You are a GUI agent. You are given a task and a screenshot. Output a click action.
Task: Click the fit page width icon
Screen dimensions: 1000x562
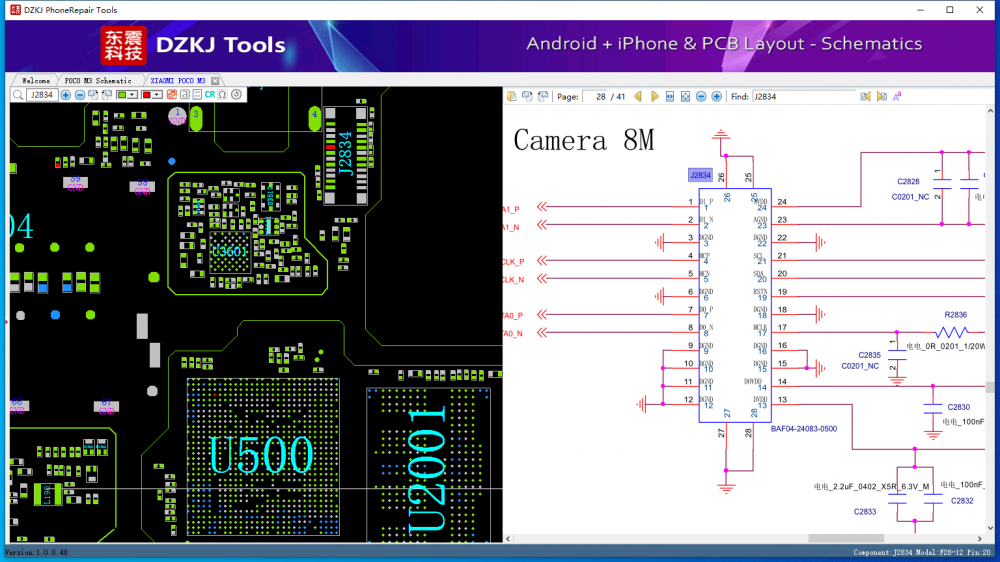pyautogui.click(x=669, y=96)
